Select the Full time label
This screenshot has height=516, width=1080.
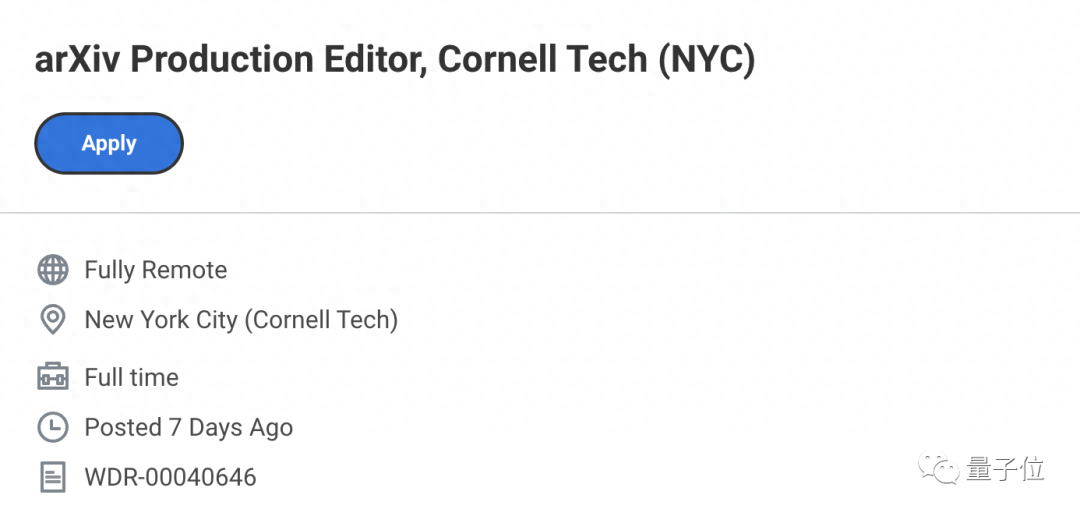coord(131,378)
